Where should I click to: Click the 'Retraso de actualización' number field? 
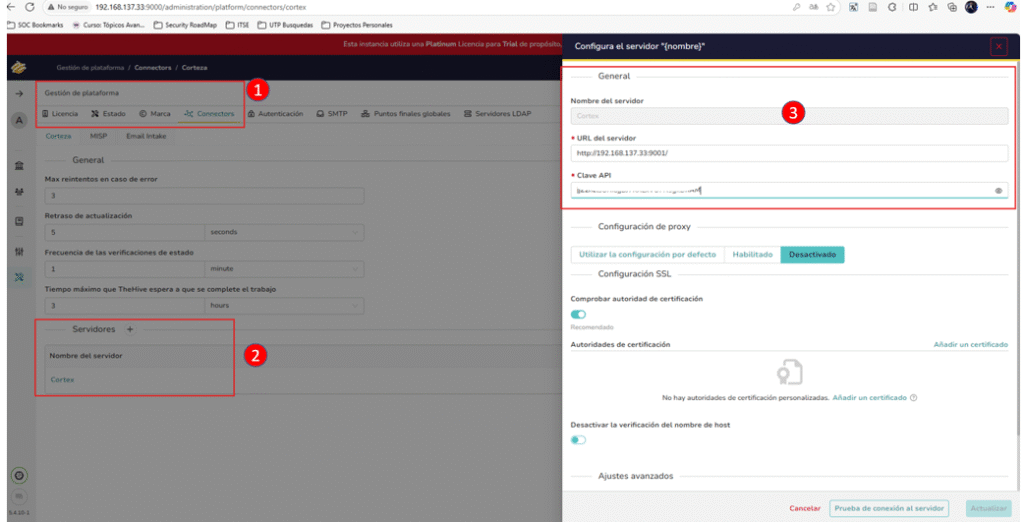point(125,232)
